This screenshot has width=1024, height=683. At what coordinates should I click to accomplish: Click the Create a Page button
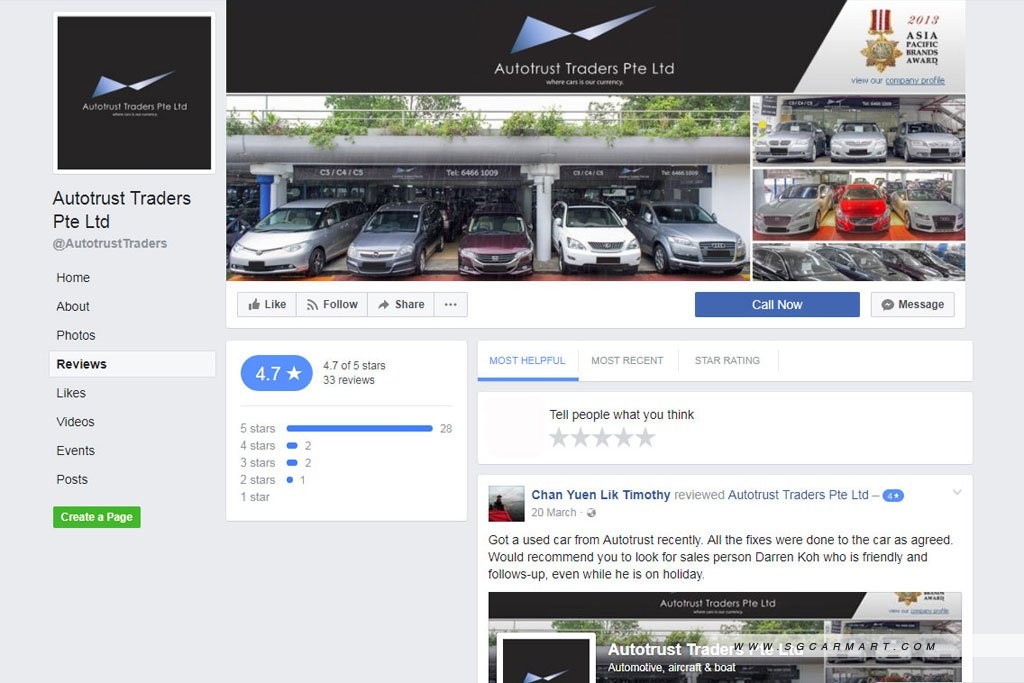pyautogui.click(x=97, y=517)
